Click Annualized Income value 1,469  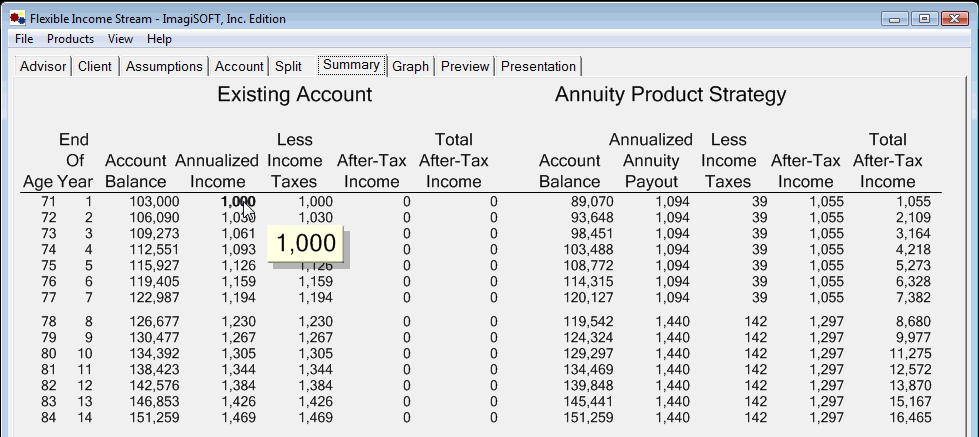point(238,418)
